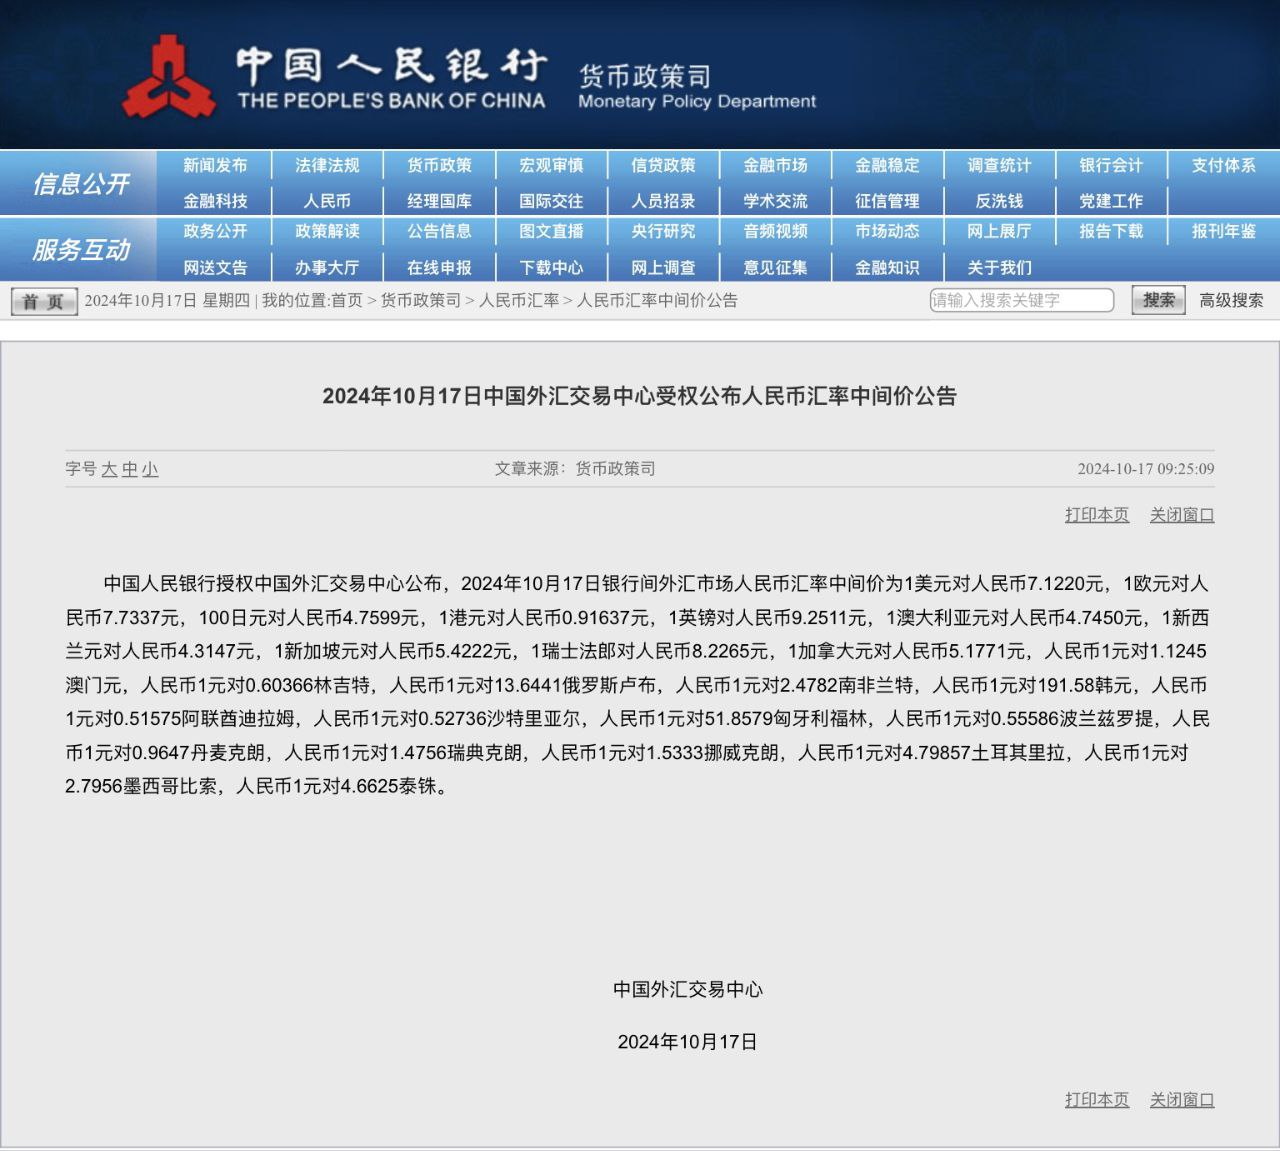Click bottom 关闭窗口 close link

pyautogui.click(x=1182, y=1100)
